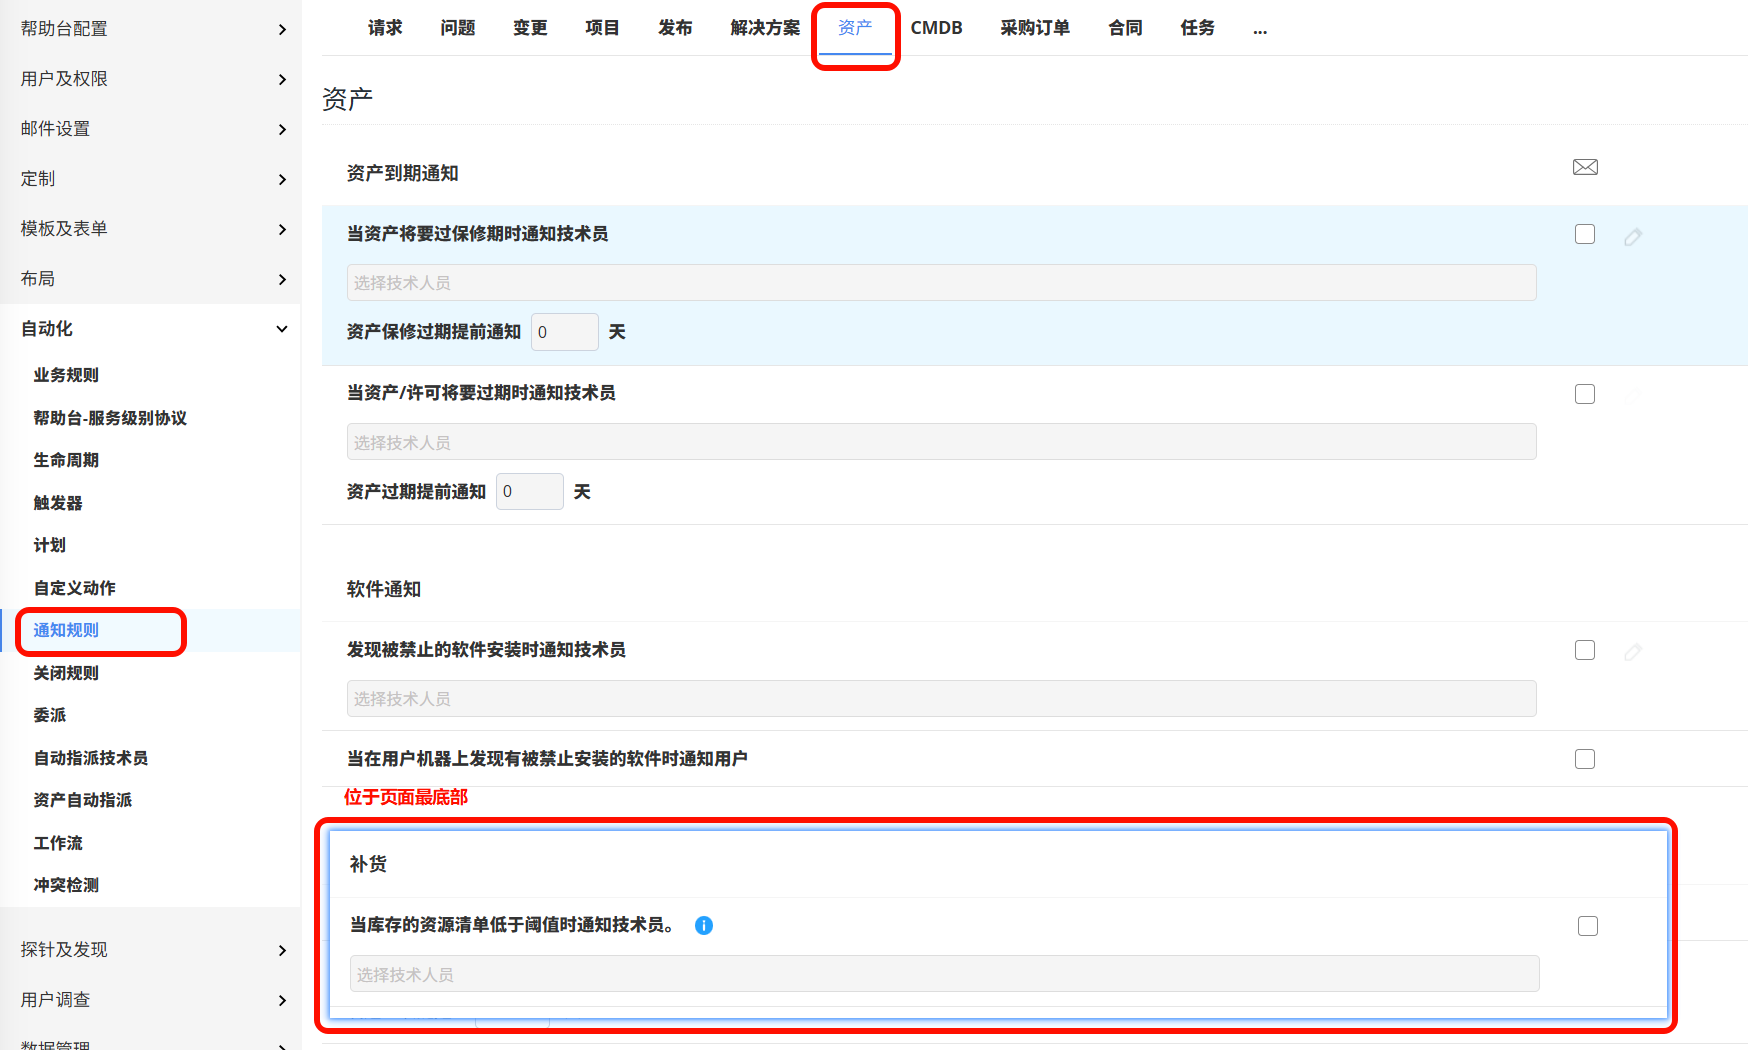The height and width of the screenshot is (1050, 1748).
Task: Open the 关闭规则 sidebar link
Action: (66, 673)
